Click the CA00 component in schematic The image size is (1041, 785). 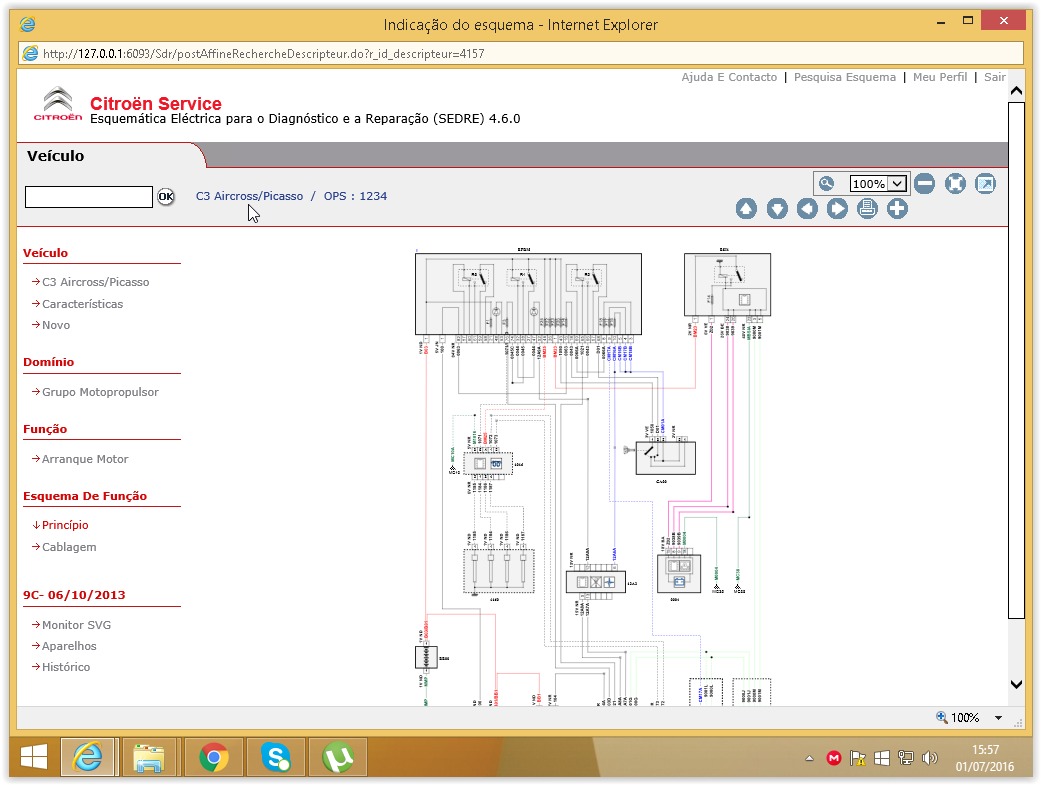[665, 458]
